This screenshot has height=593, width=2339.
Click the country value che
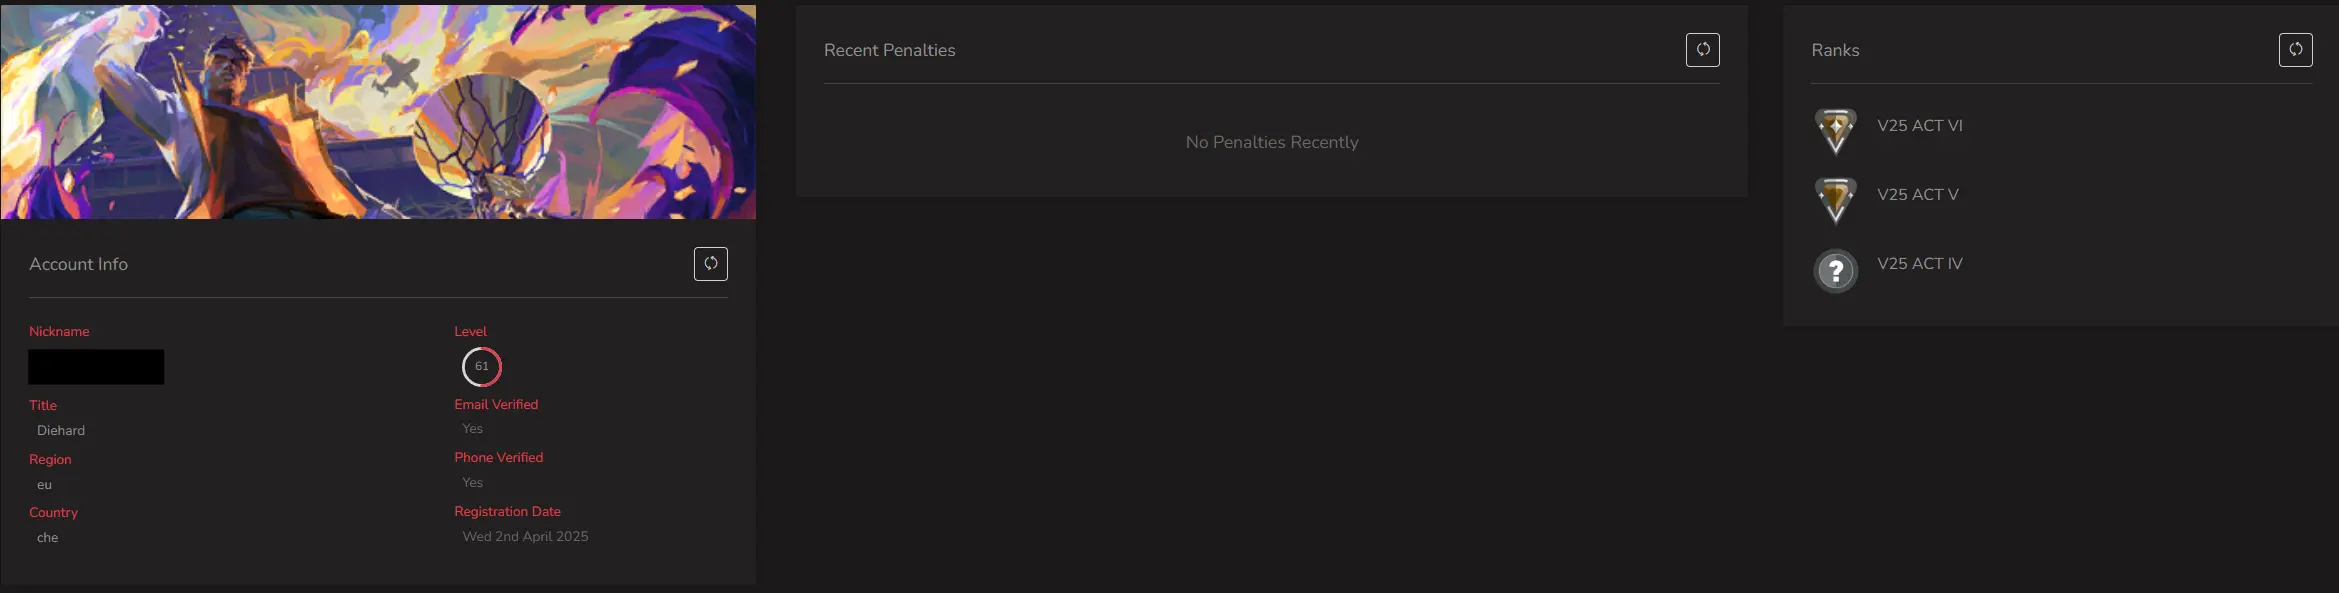47,538
